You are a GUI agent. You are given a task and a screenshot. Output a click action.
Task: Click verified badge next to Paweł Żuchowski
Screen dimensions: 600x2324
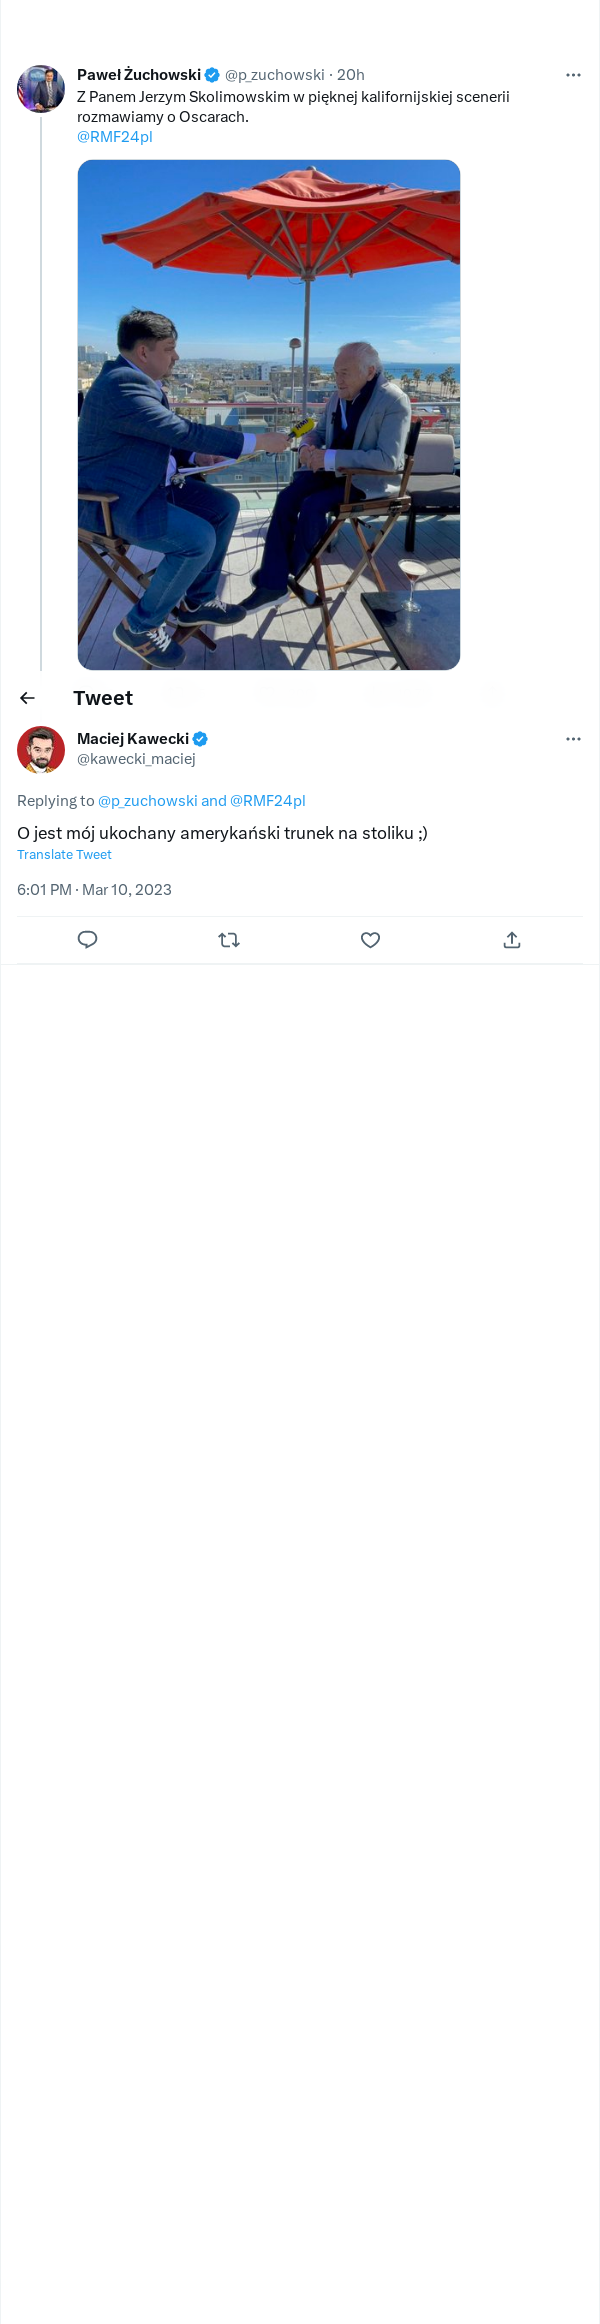[x=212, y=75]
